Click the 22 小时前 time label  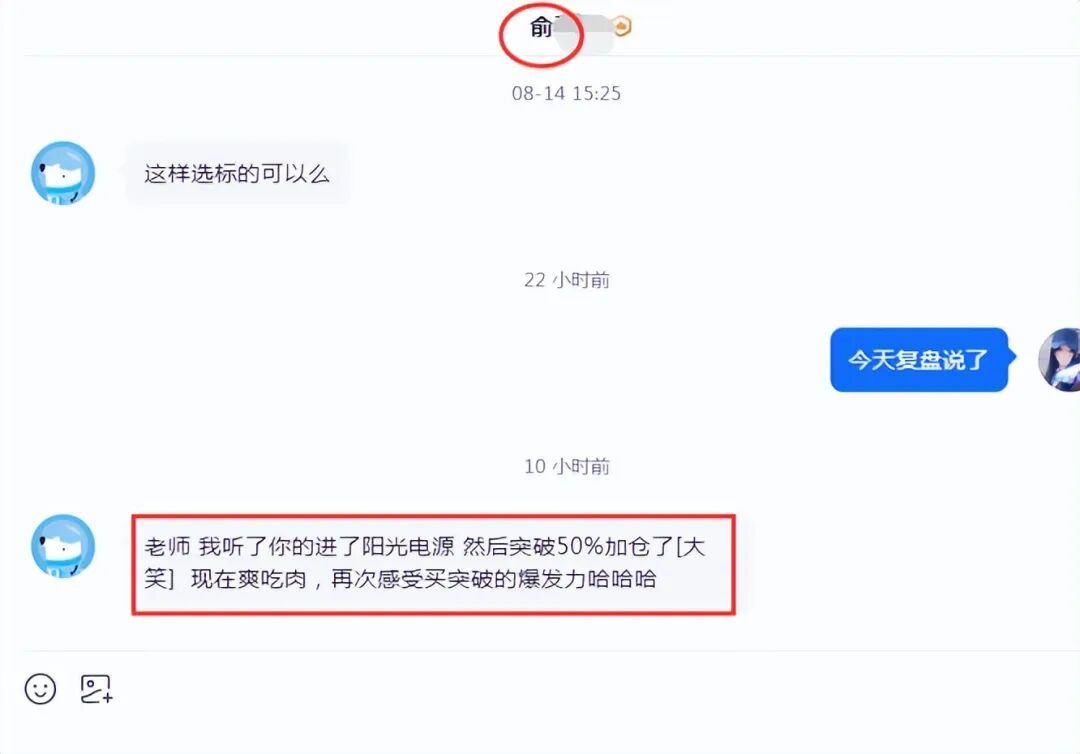[566, 280]
